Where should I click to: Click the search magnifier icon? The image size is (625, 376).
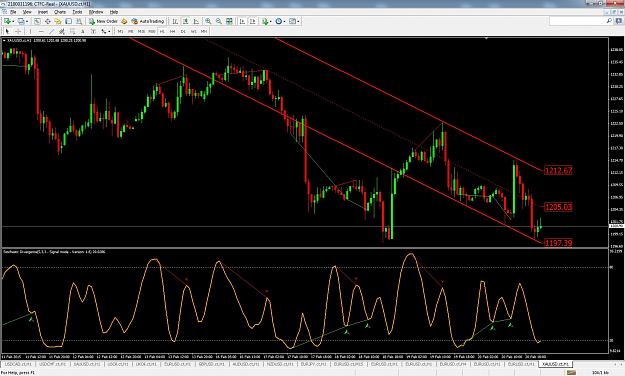point(609,21)
